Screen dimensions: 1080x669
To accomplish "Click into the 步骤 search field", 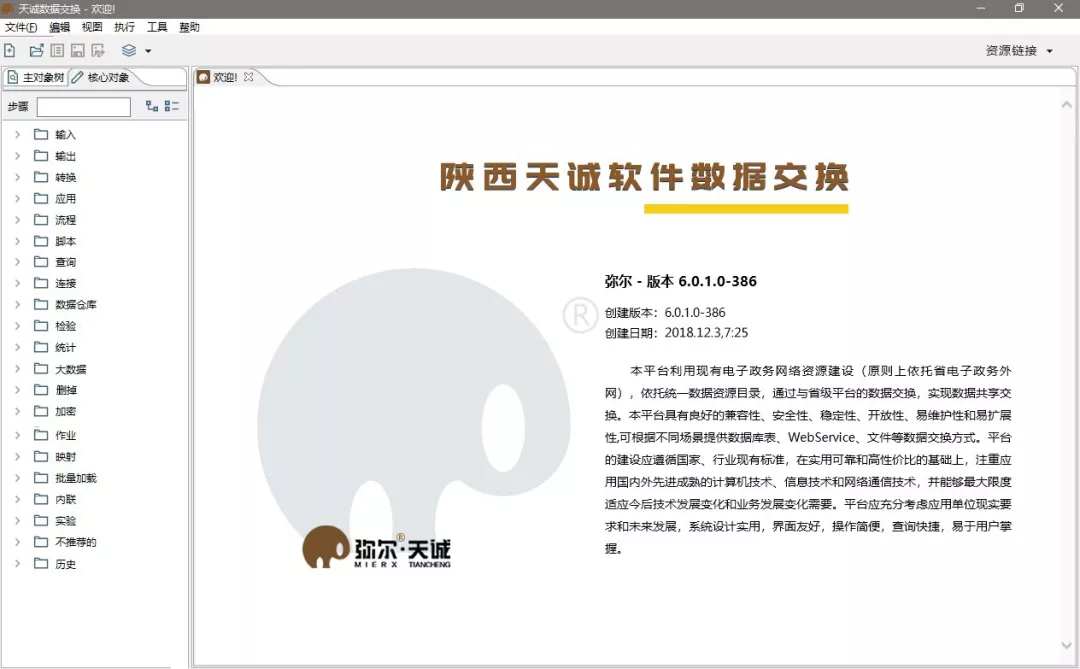I will [83, 107].
